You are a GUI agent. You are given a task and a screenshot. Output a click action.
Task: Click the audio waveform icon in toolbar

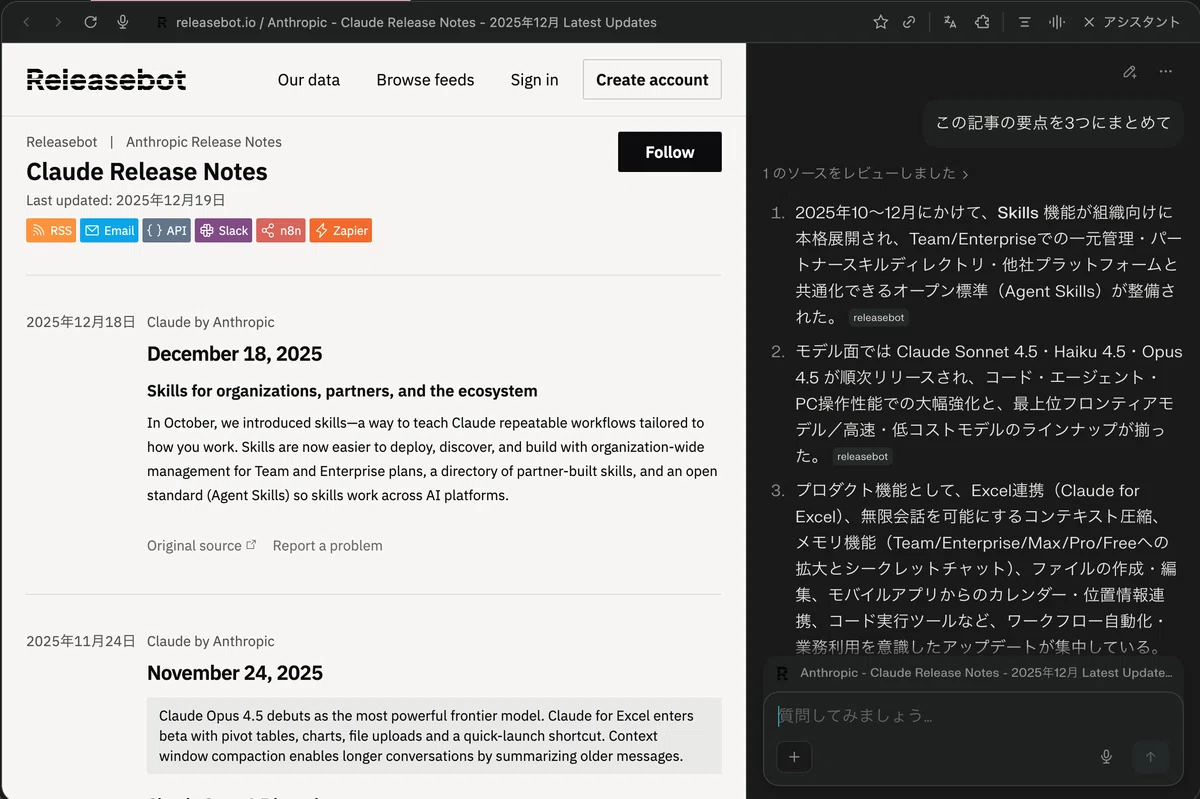point(1055,22)
